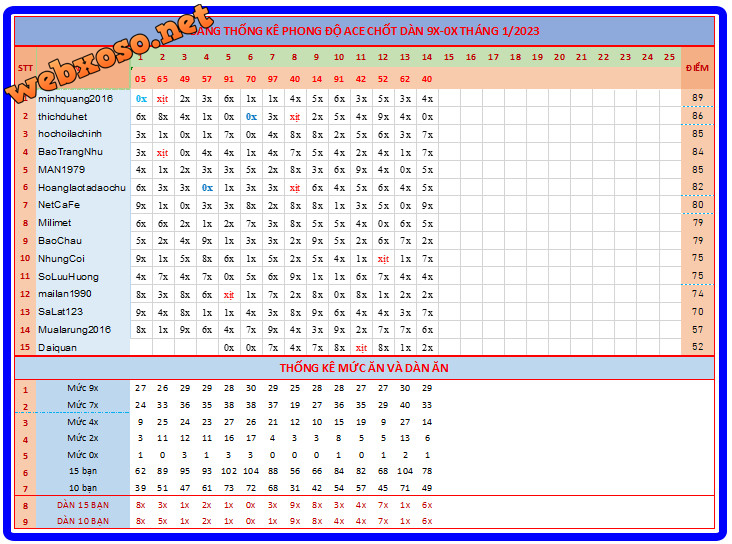Select the DÀN 15 BẠN label

click(83, 505)
